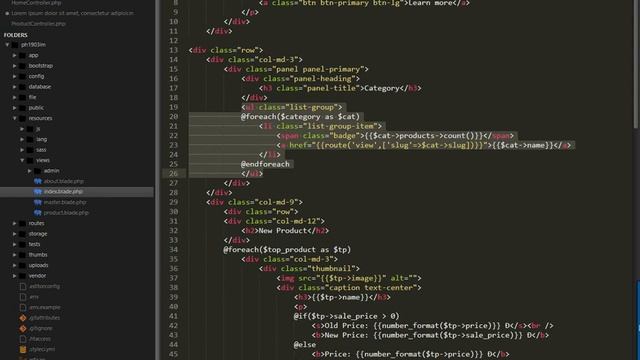Click New Product heading text on line 32
Screen dimensions: 640x360
click(x=282, y=231)
